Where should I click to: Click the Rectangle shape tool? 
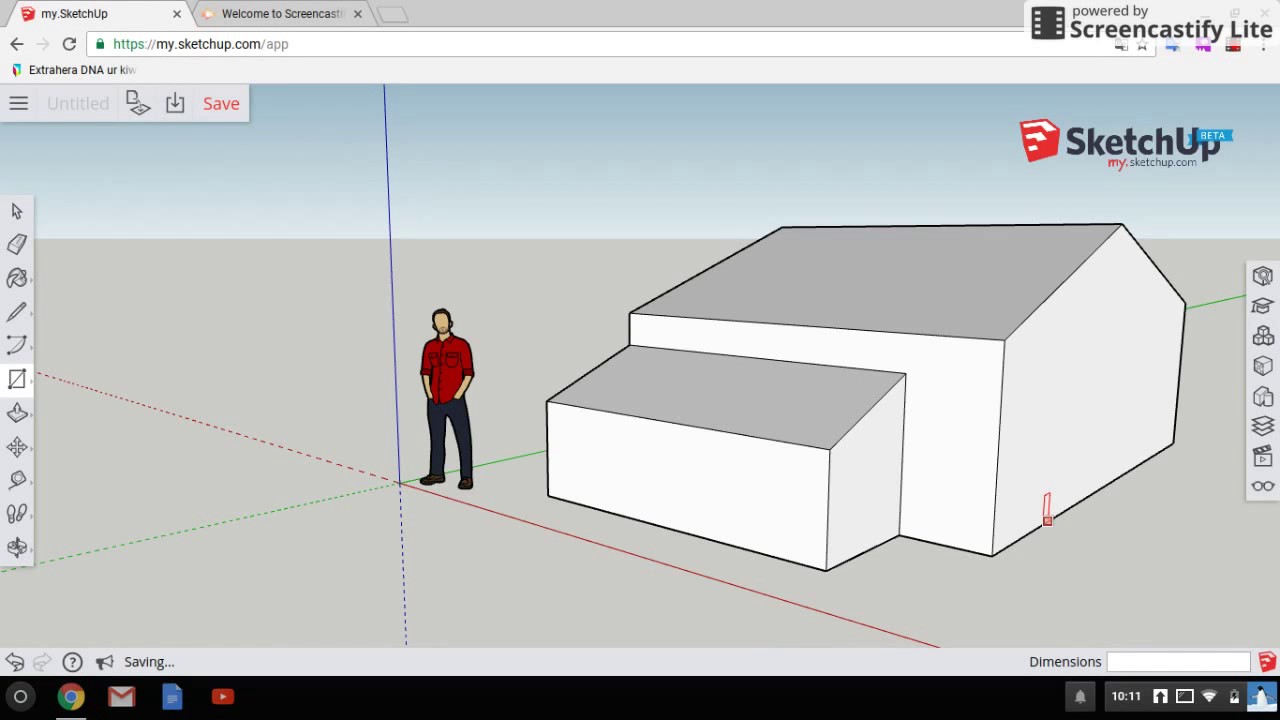point(17,379)
